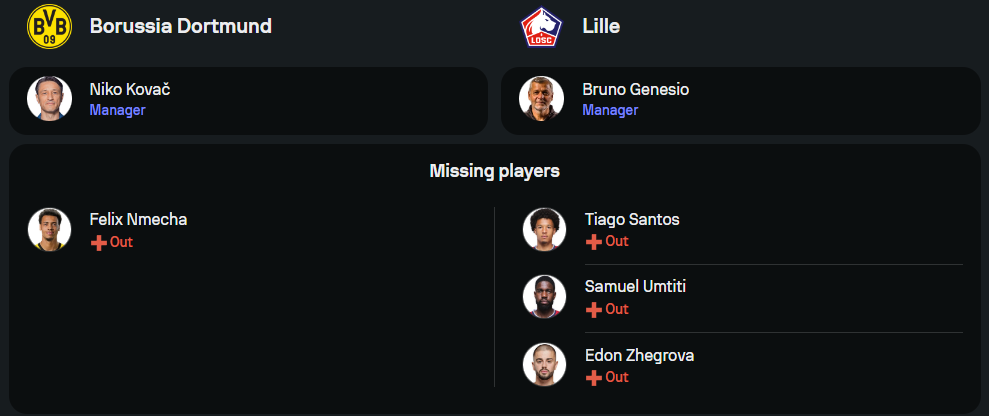Image resolution: width=989 pixels, height=416 pixels.
Task: Select the Bruno Genesio name link
Action: pyautogui.click(x=635, y=90)
